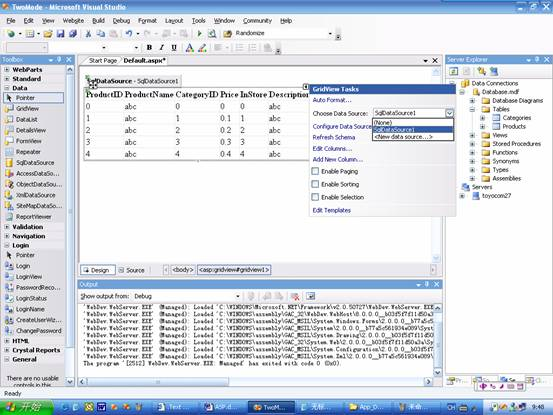553x415 pixels.
Task: Select ReportViewer control in Toolbox
Action: [x=34, y=217]
